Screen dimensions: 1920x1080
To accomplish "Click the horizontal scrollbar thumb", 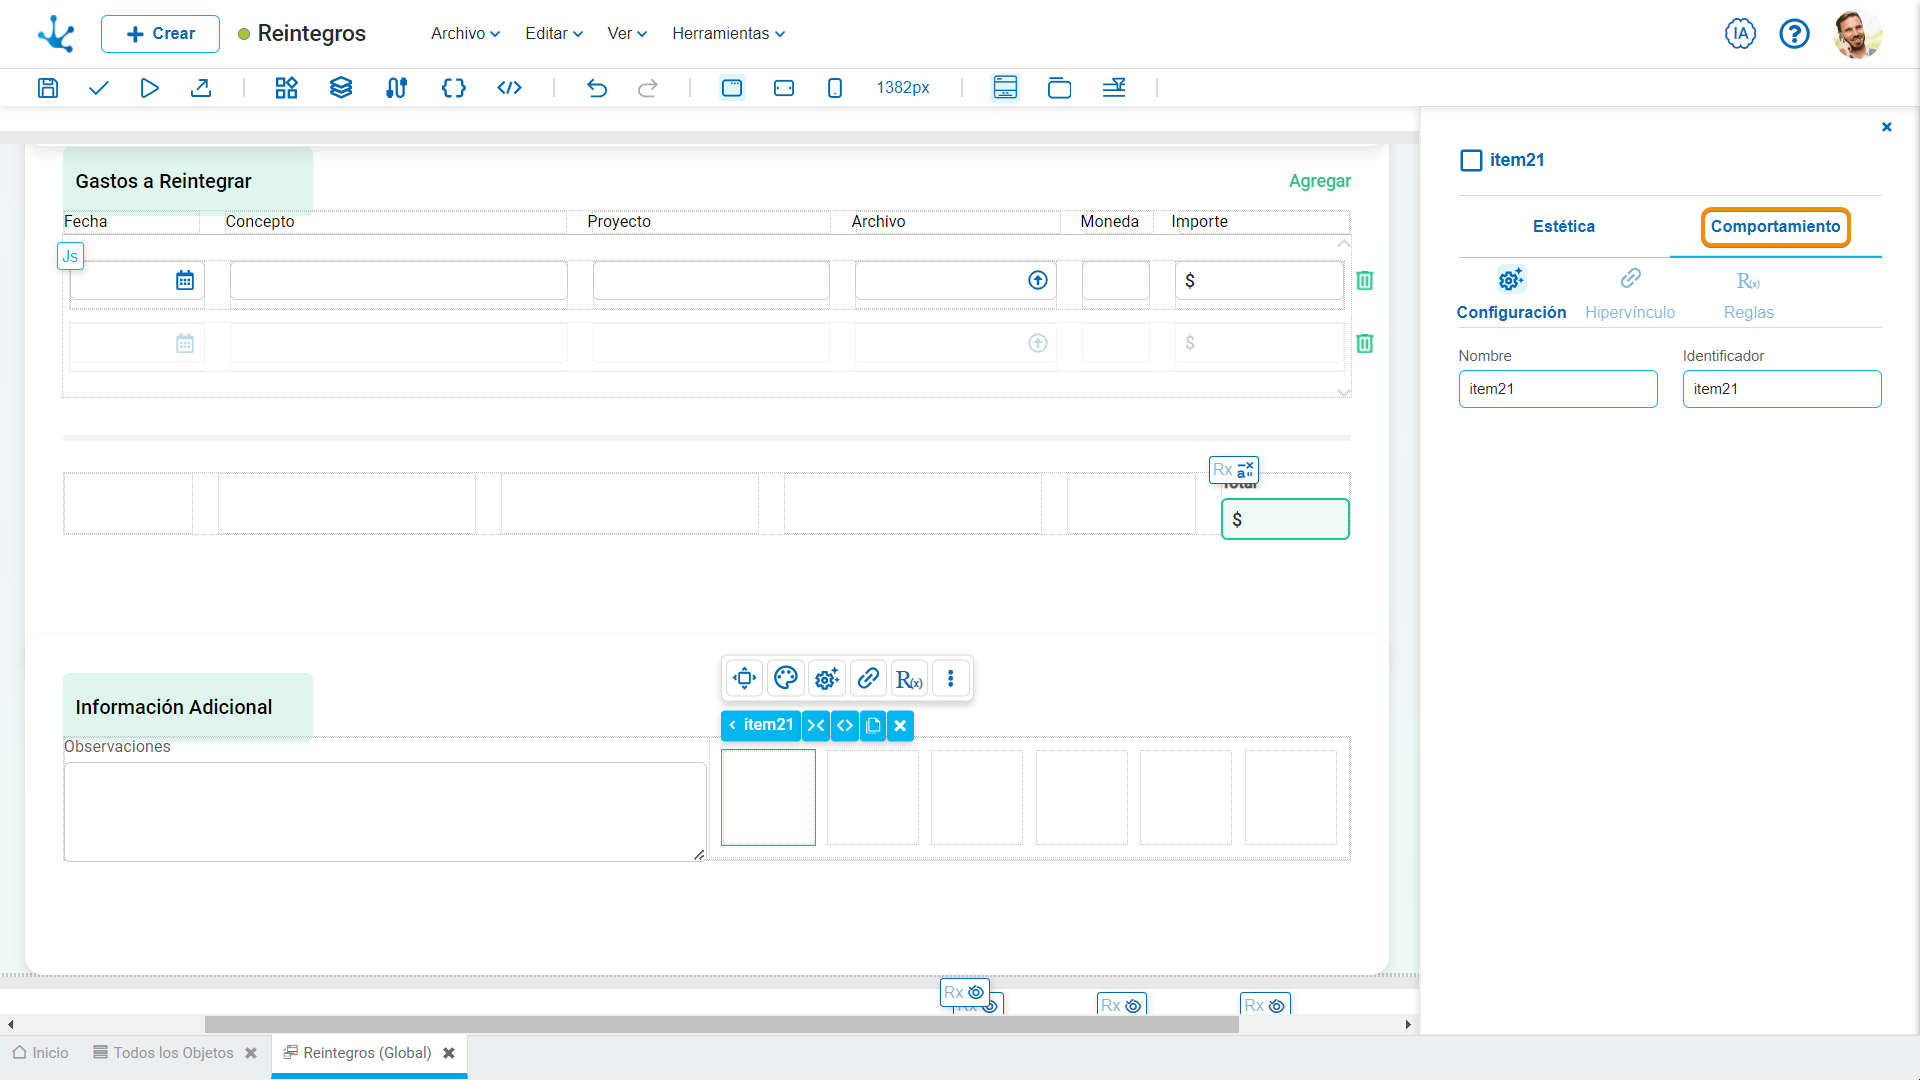I will pos(721,1025).
